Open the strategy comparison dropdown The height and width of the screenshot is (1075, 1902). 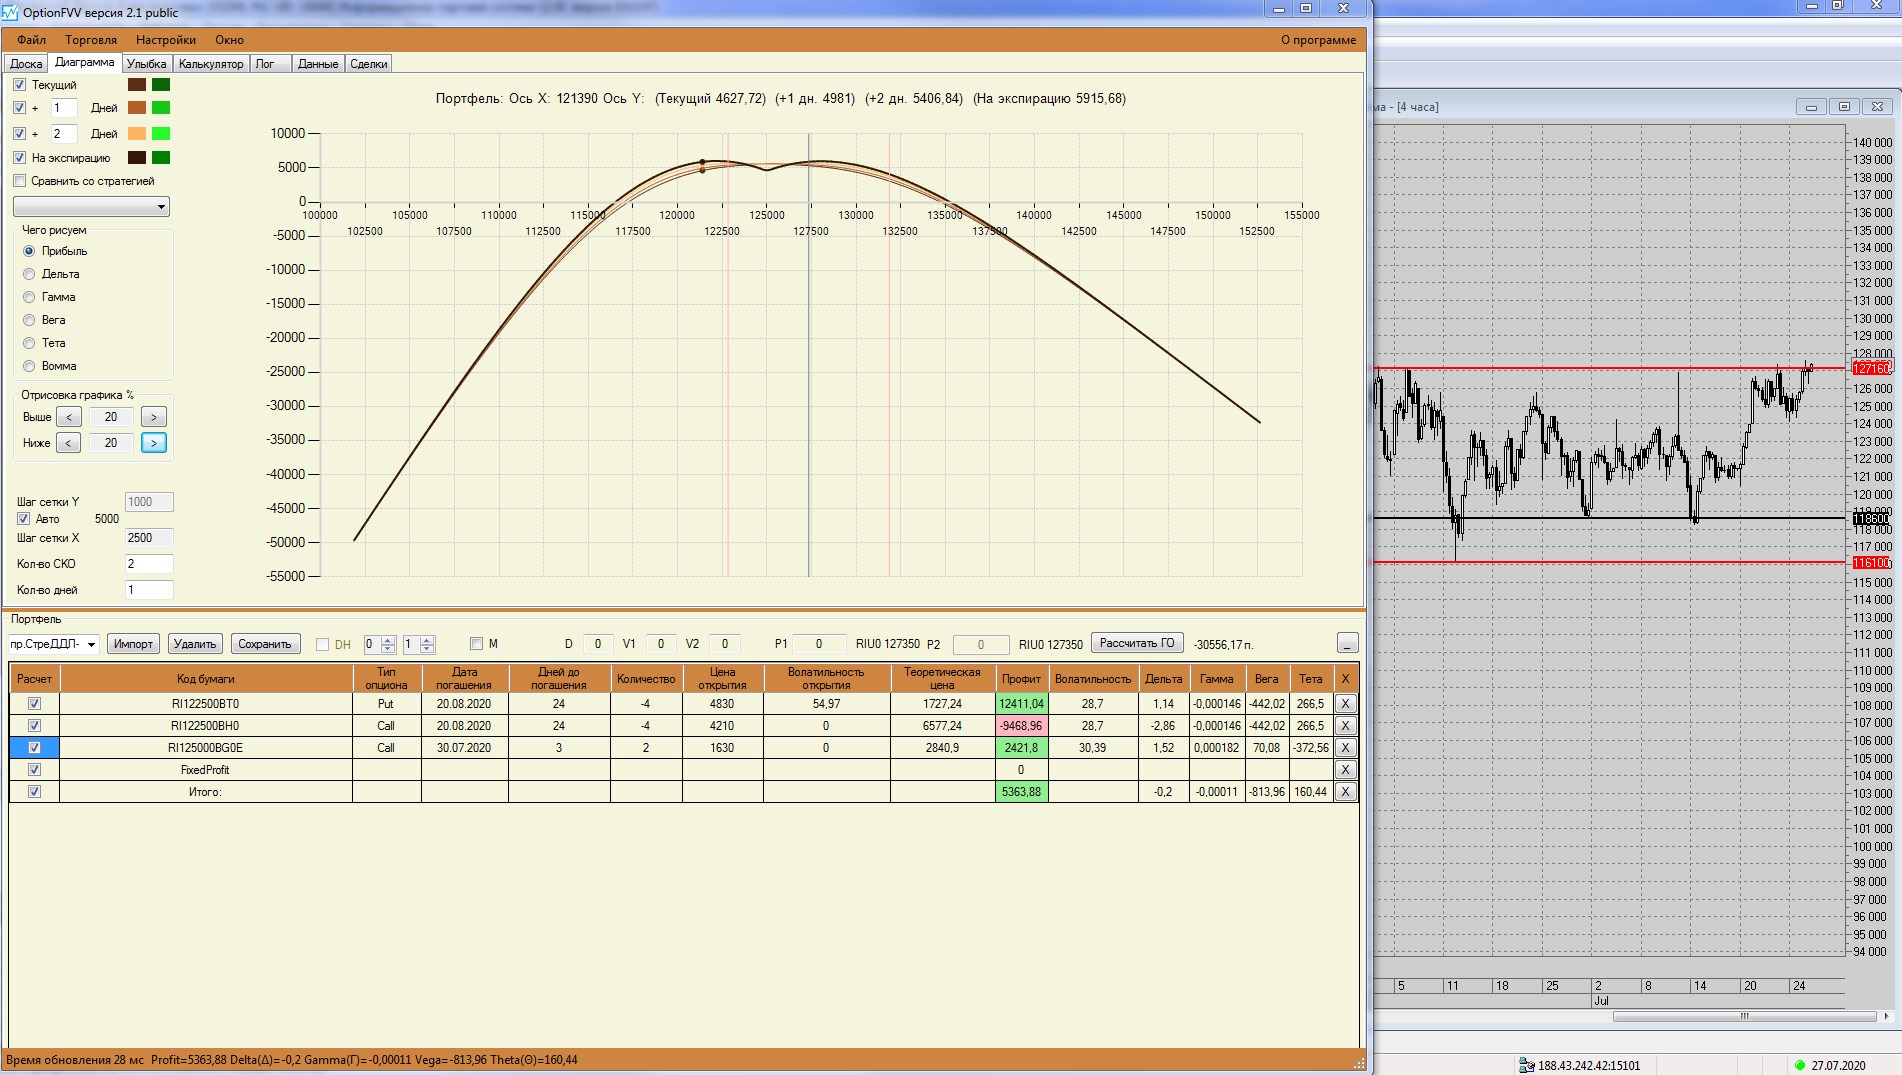click(161, 207)
